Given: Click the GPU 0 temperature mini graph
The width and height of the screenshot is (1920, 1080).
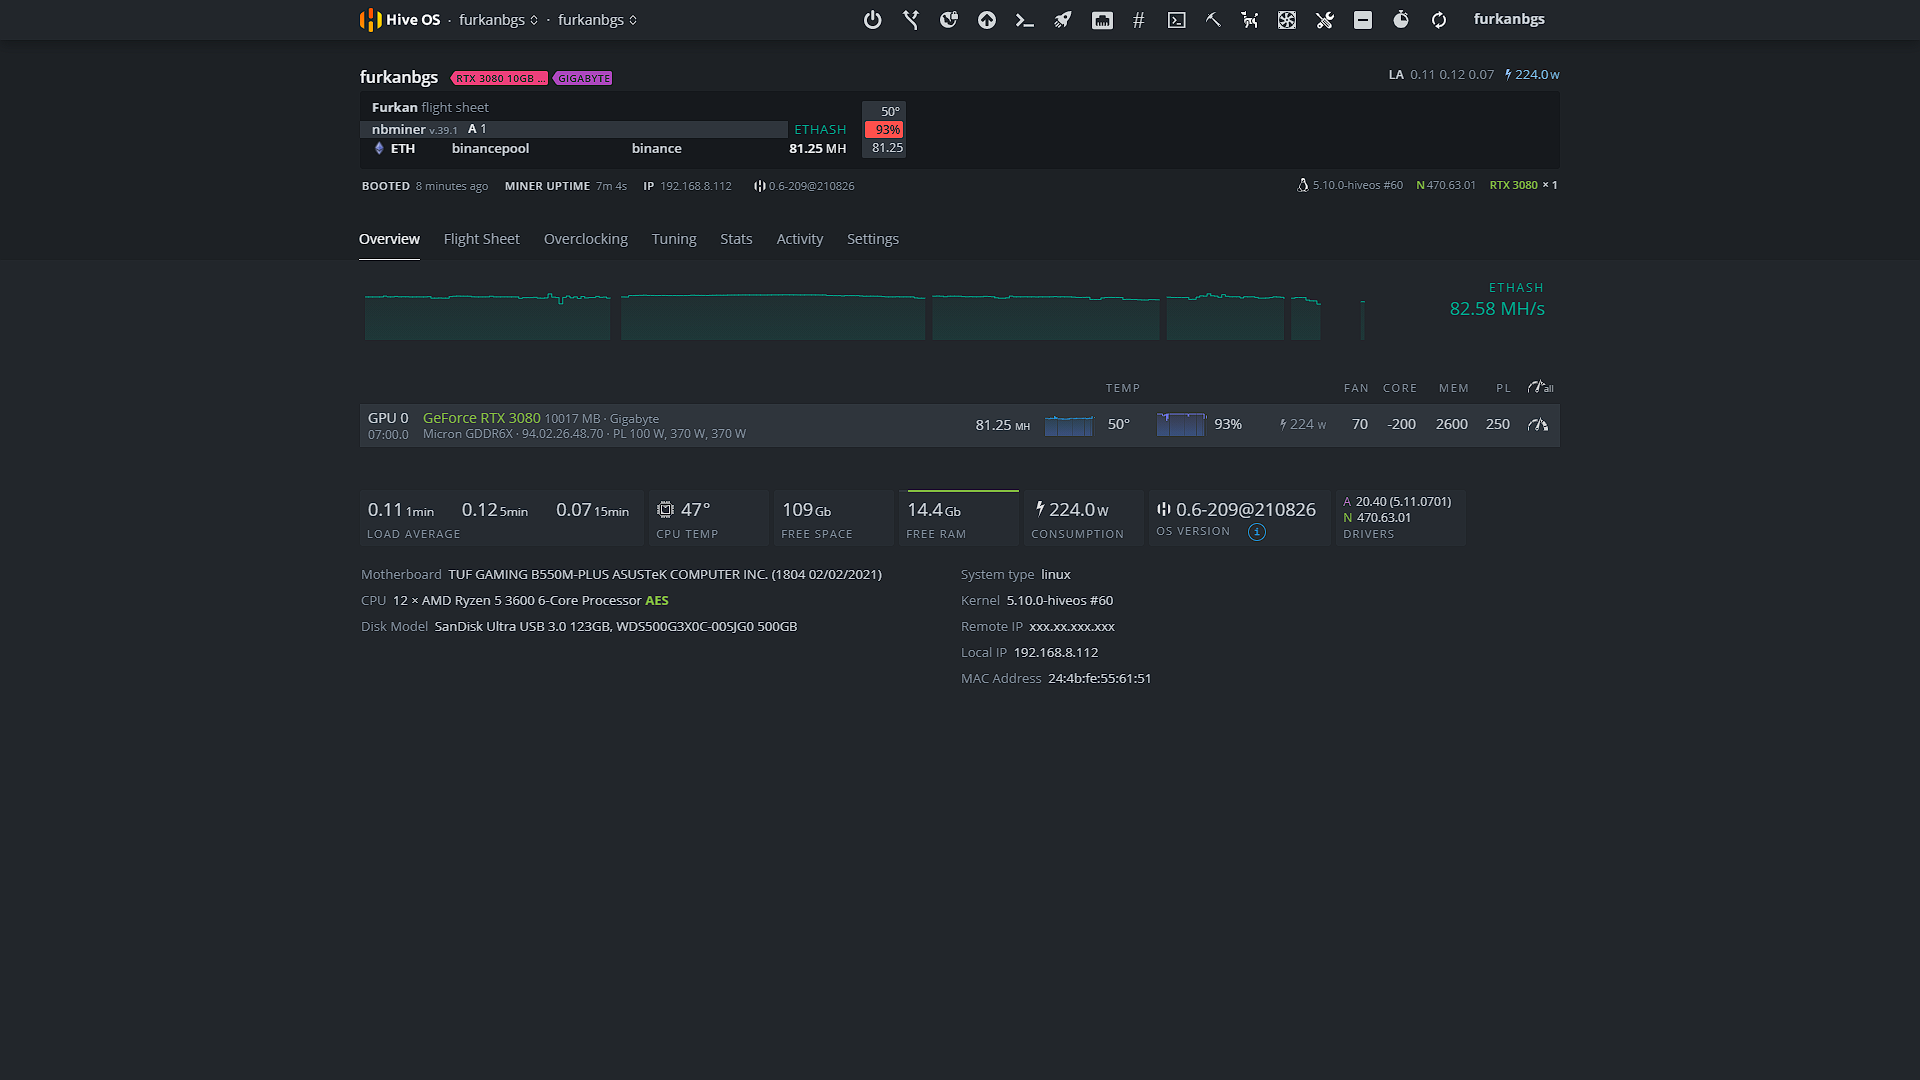Looking at the screenshot, I should tap(1069, 425).
